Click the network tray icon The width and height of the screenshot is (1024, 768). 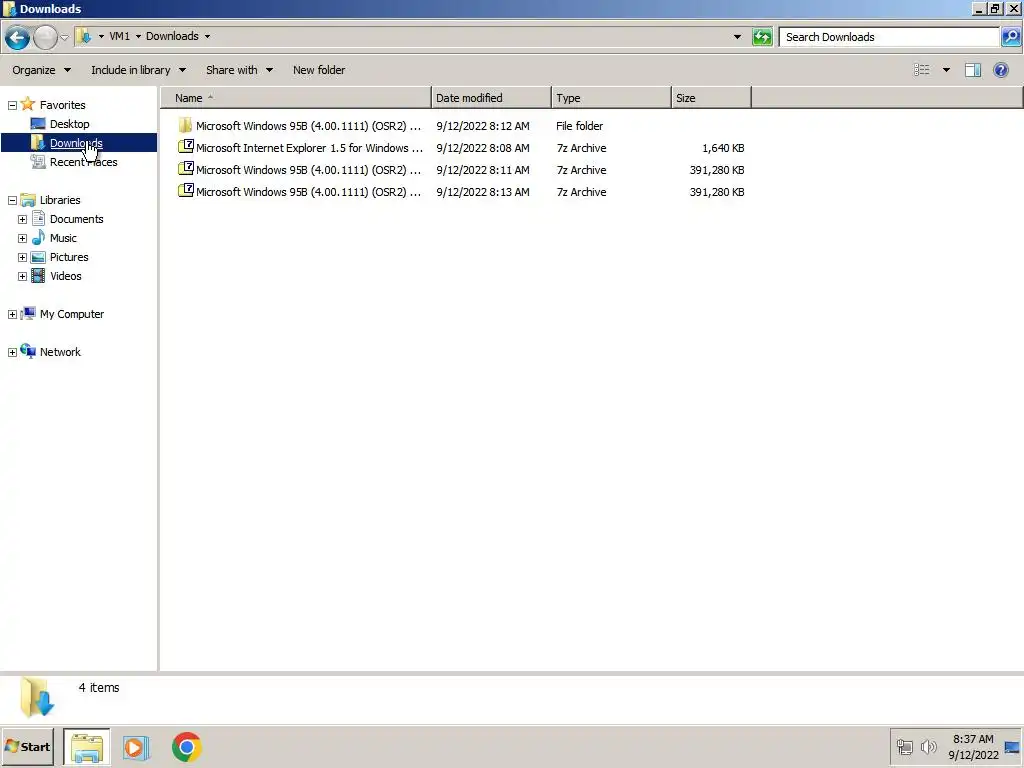point(904,746)
